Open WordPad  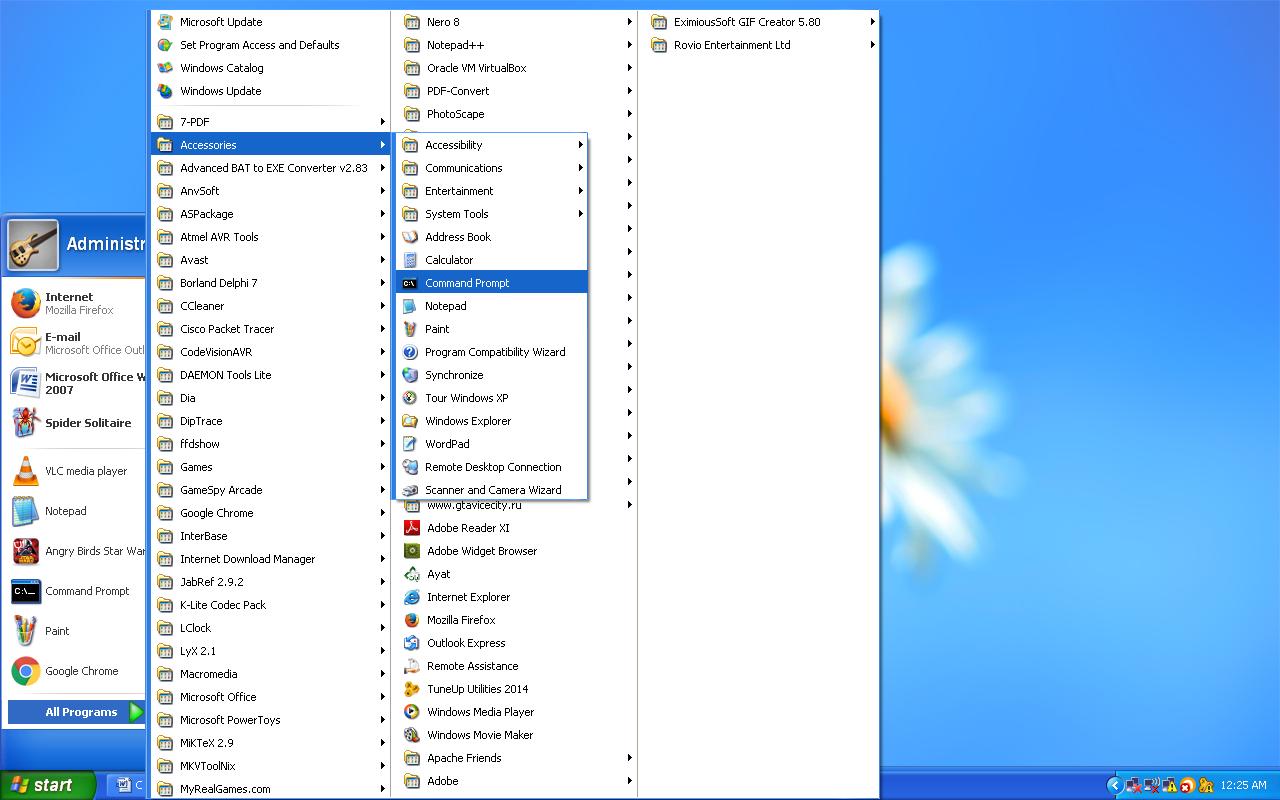[491, 444]
